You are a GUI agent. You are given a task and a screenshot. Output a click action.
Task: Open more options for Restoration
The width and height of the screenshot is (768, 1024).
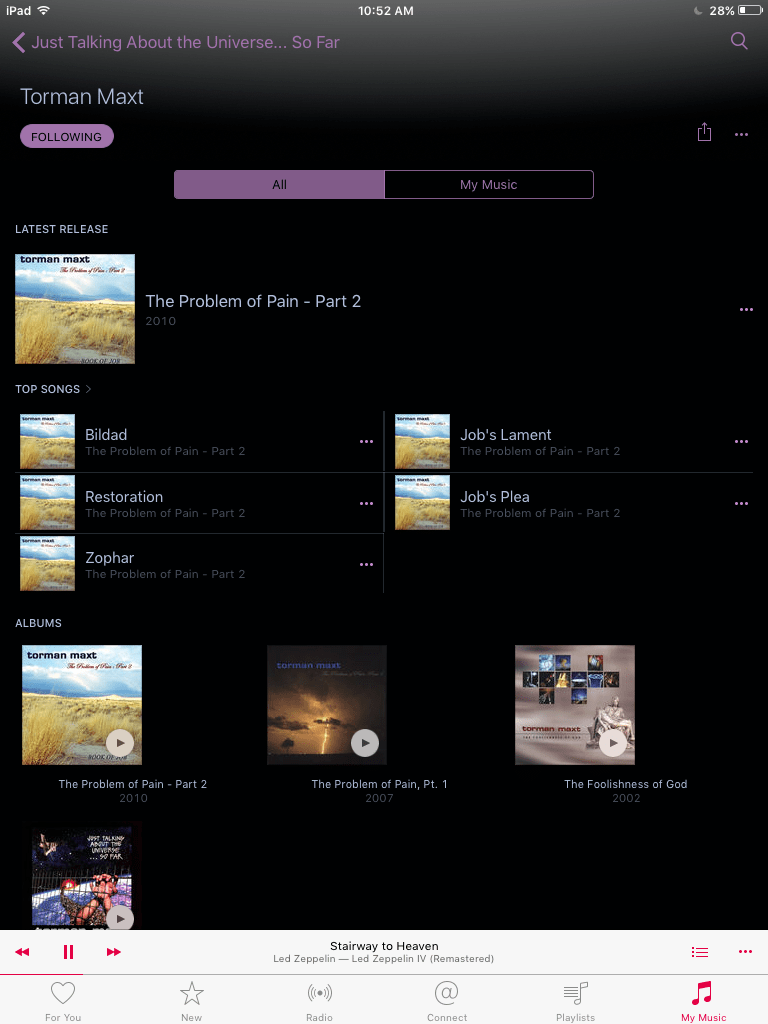point(366,504)
